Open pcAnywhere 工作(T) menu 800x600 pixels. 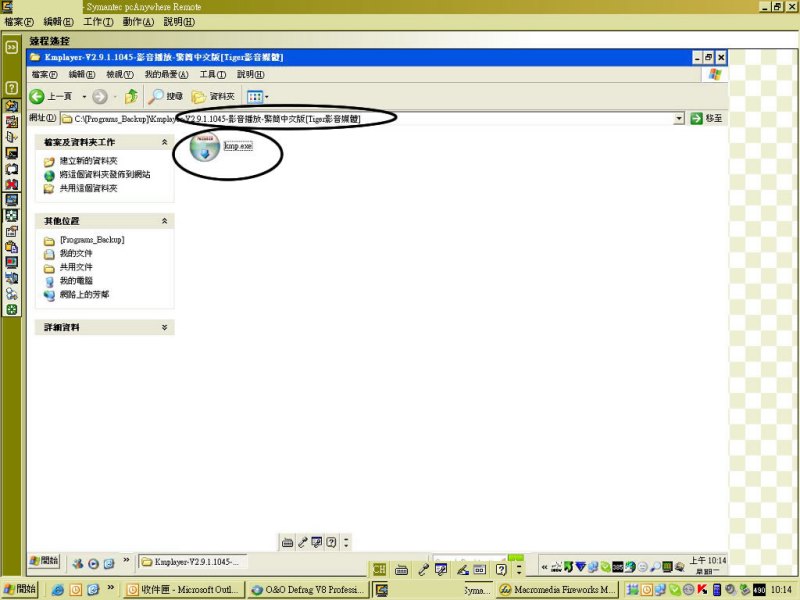pos(98,22)
